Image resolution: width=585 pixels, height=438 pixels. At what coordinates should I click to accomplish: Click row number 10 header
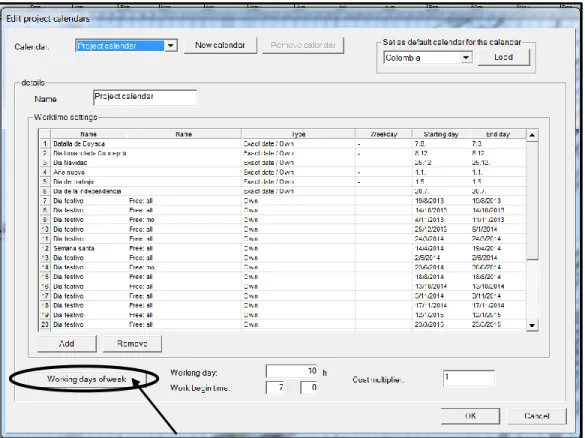[45, 229]
